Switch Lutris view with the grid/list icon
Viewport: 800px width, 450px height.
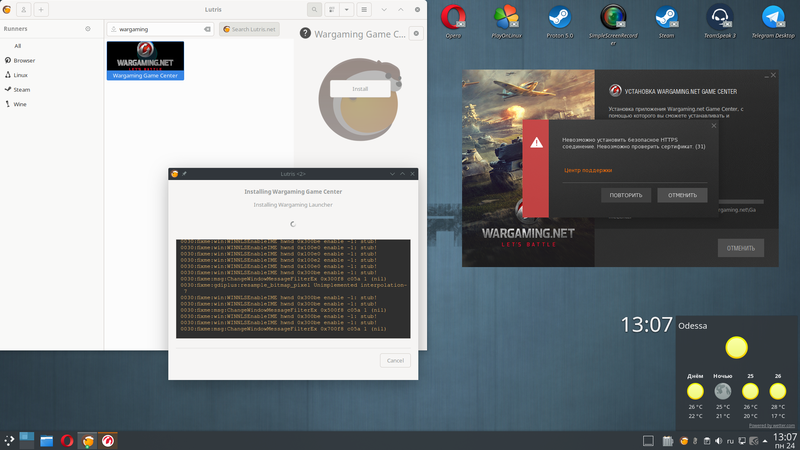tap(332, 10)
